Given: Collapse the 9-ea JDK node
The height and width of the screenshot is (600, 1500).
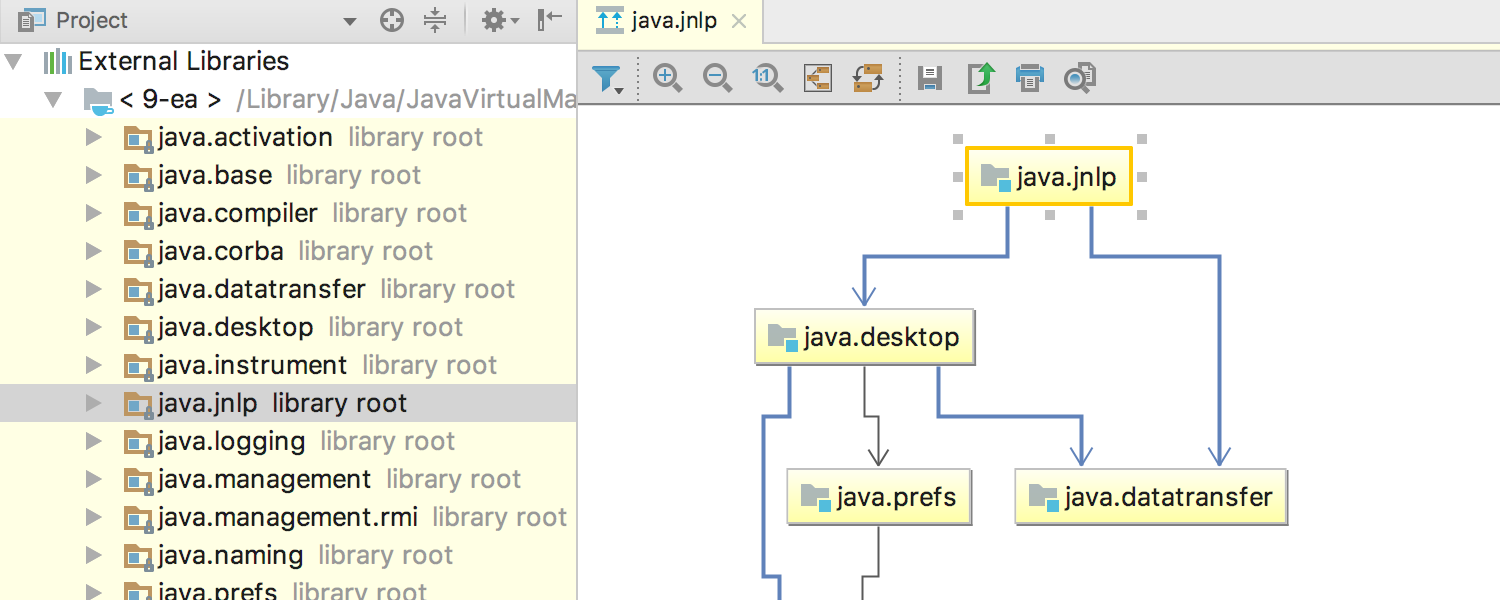Looking at the screenshot, I should click(52, 99).
